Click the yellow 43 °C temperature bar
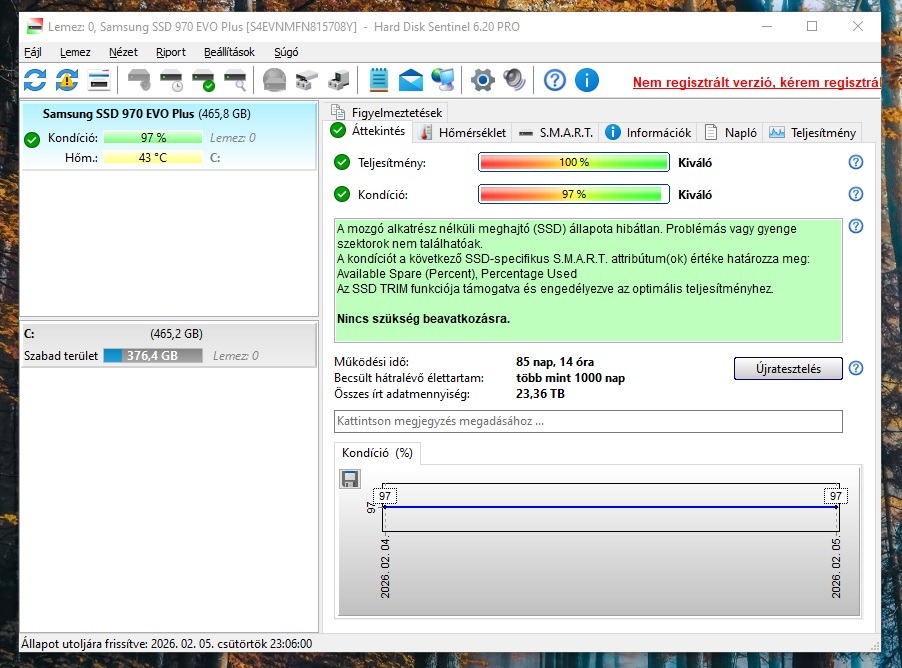 click(x=152, y=158)
